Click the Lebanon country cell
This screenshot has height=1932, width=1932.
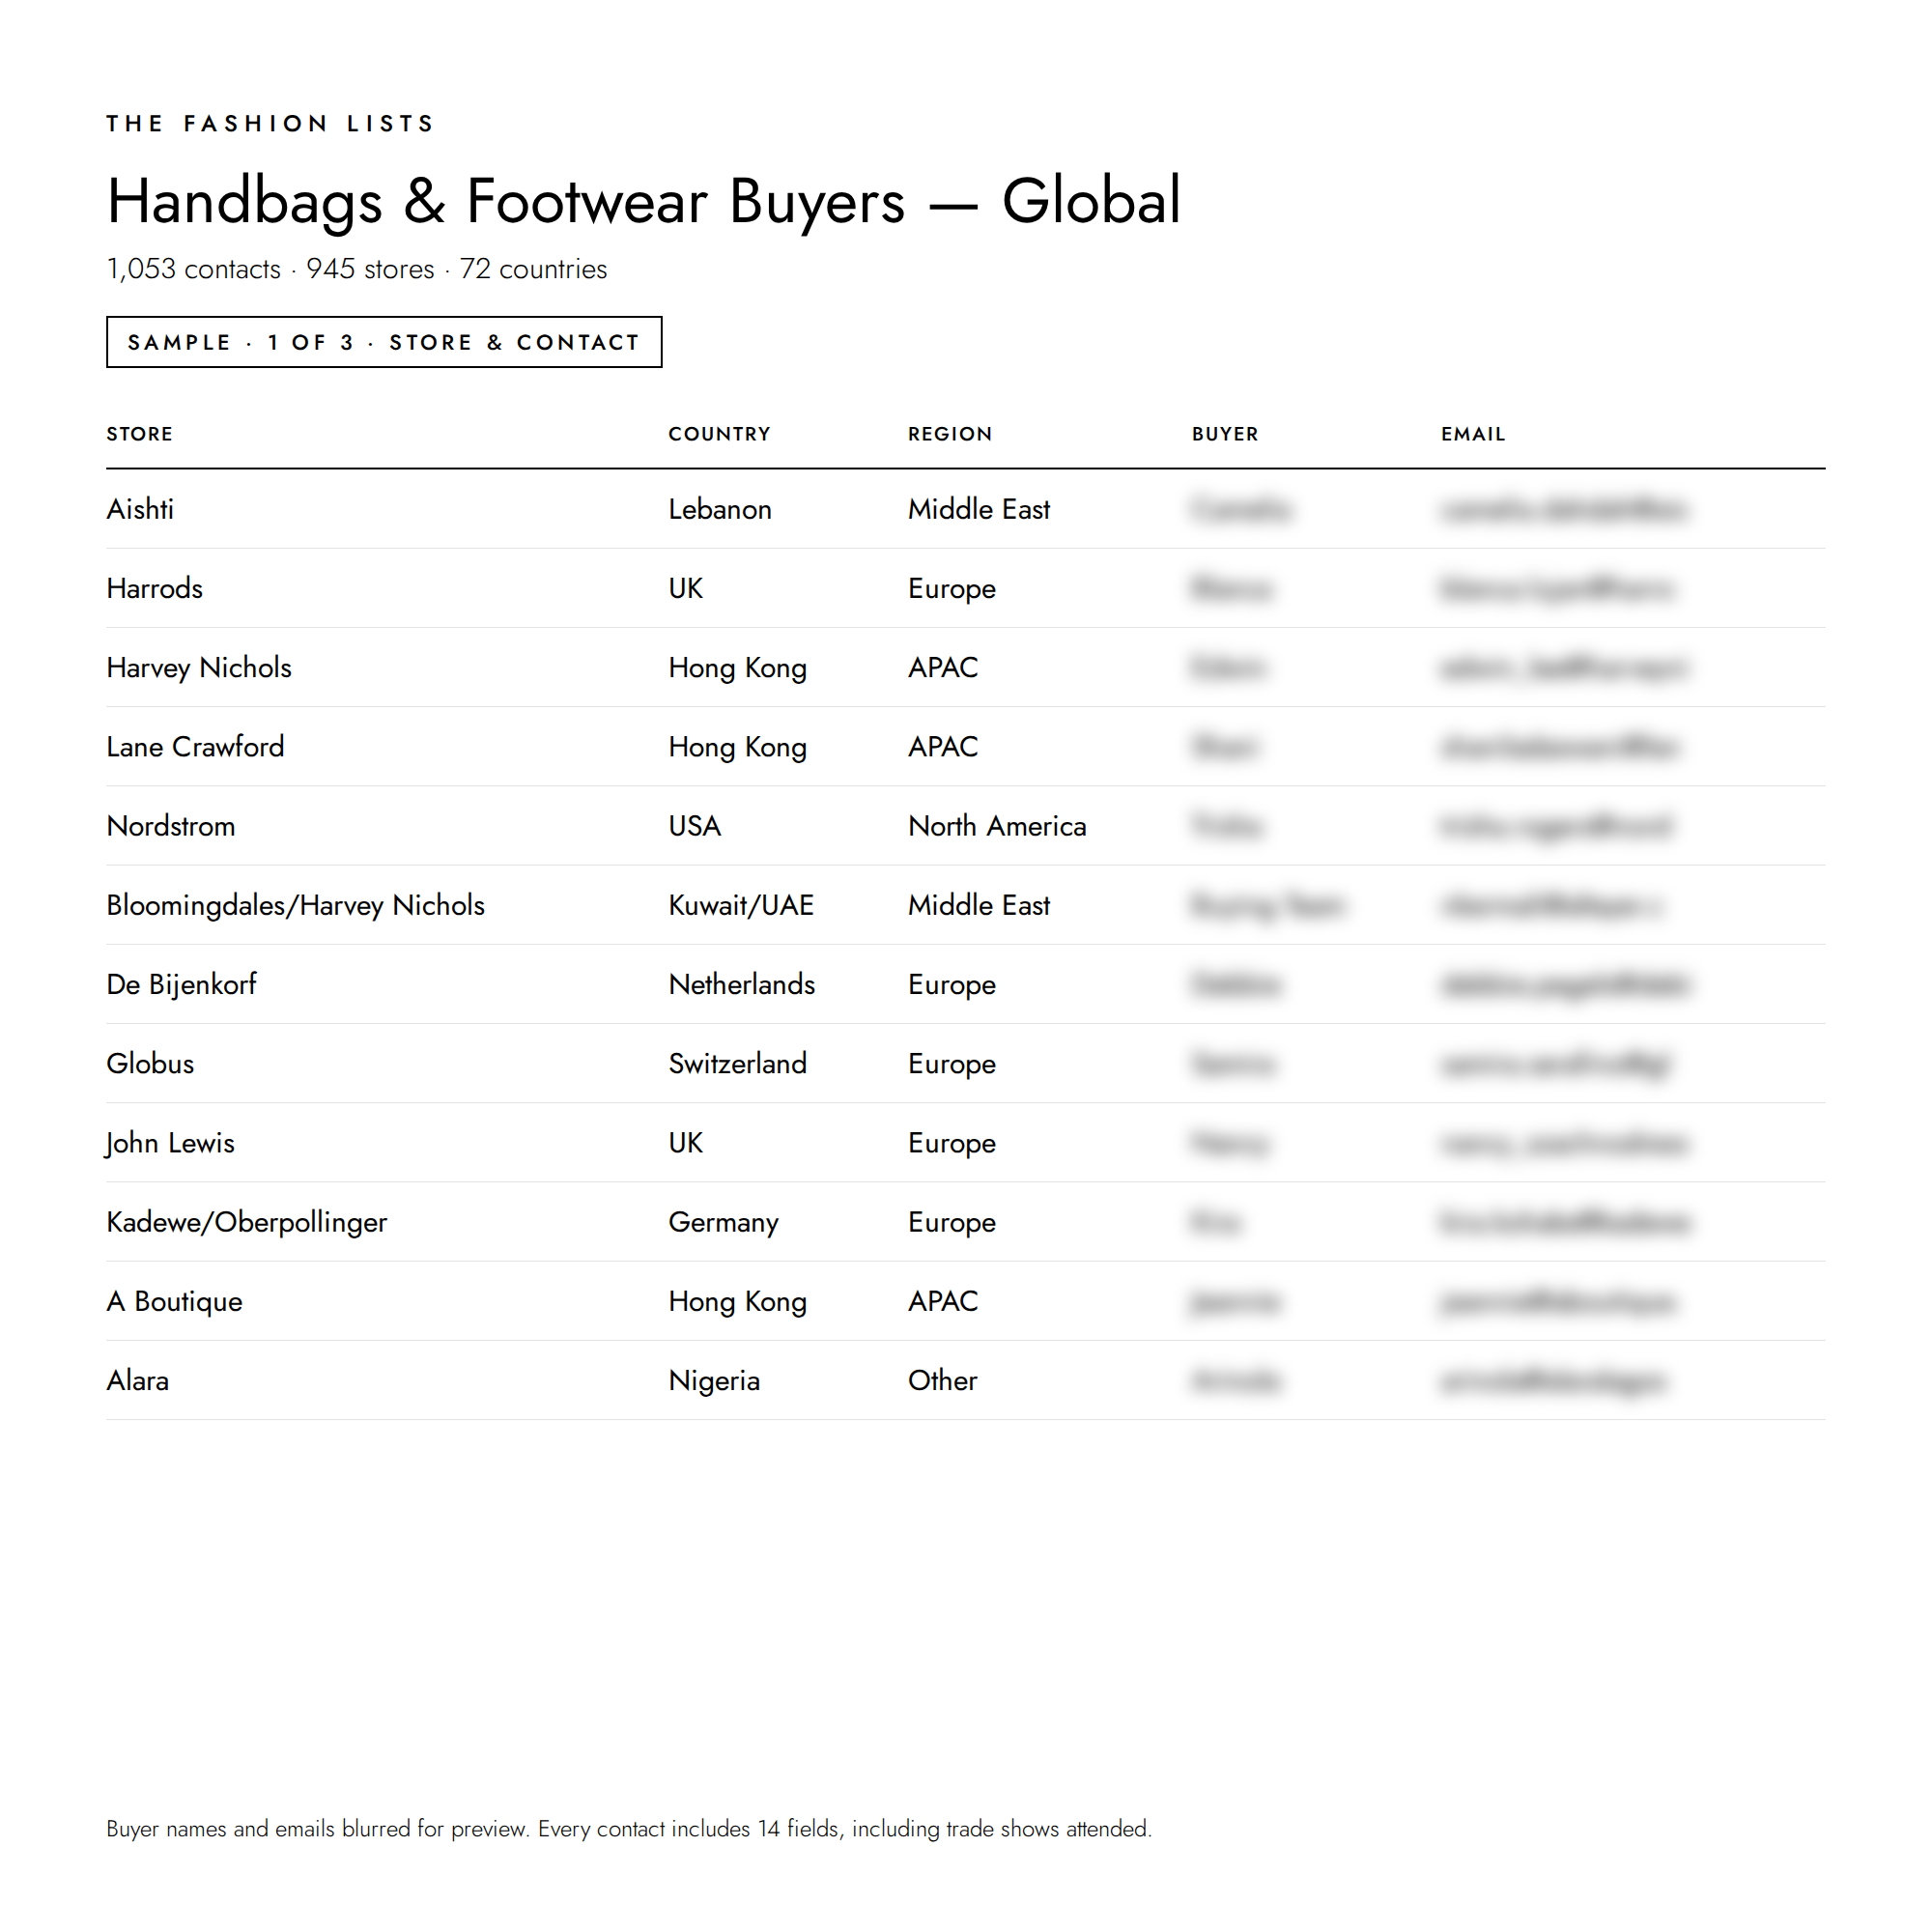720,509
